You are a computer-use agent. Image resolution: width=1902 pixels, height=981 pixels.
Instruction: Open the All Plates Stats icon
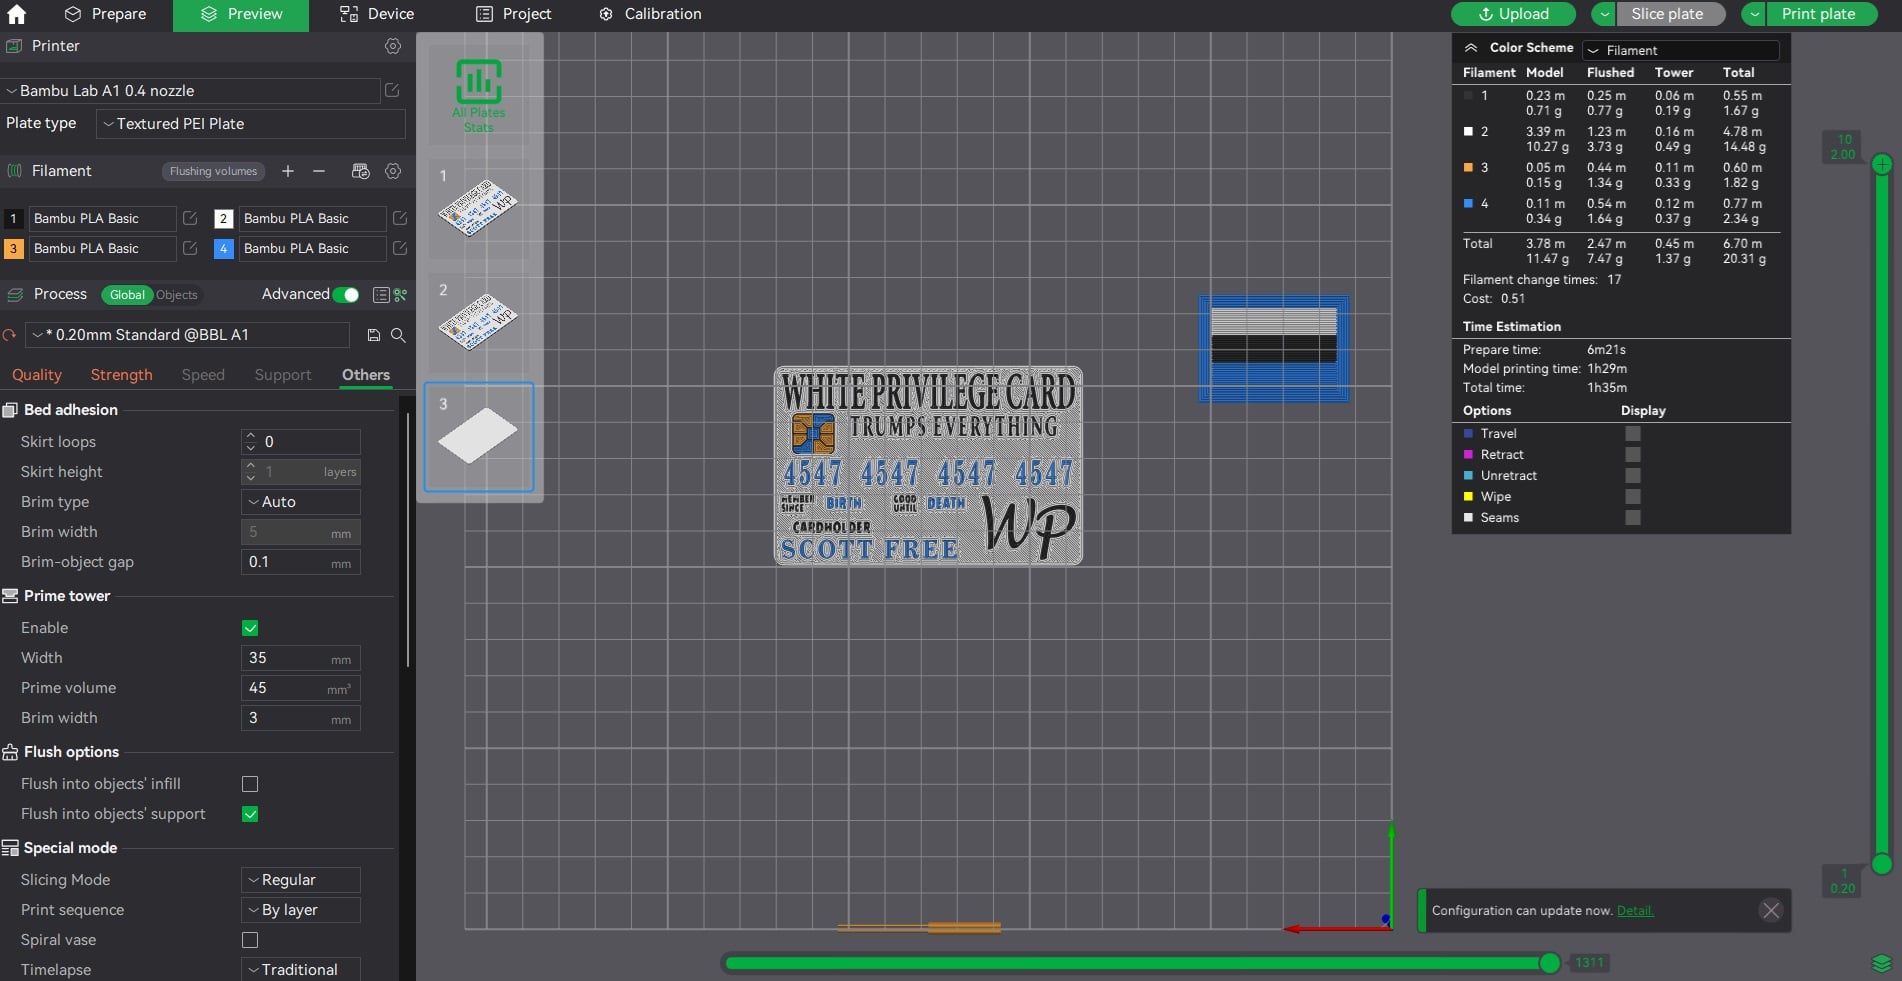[x=479, y=95]
